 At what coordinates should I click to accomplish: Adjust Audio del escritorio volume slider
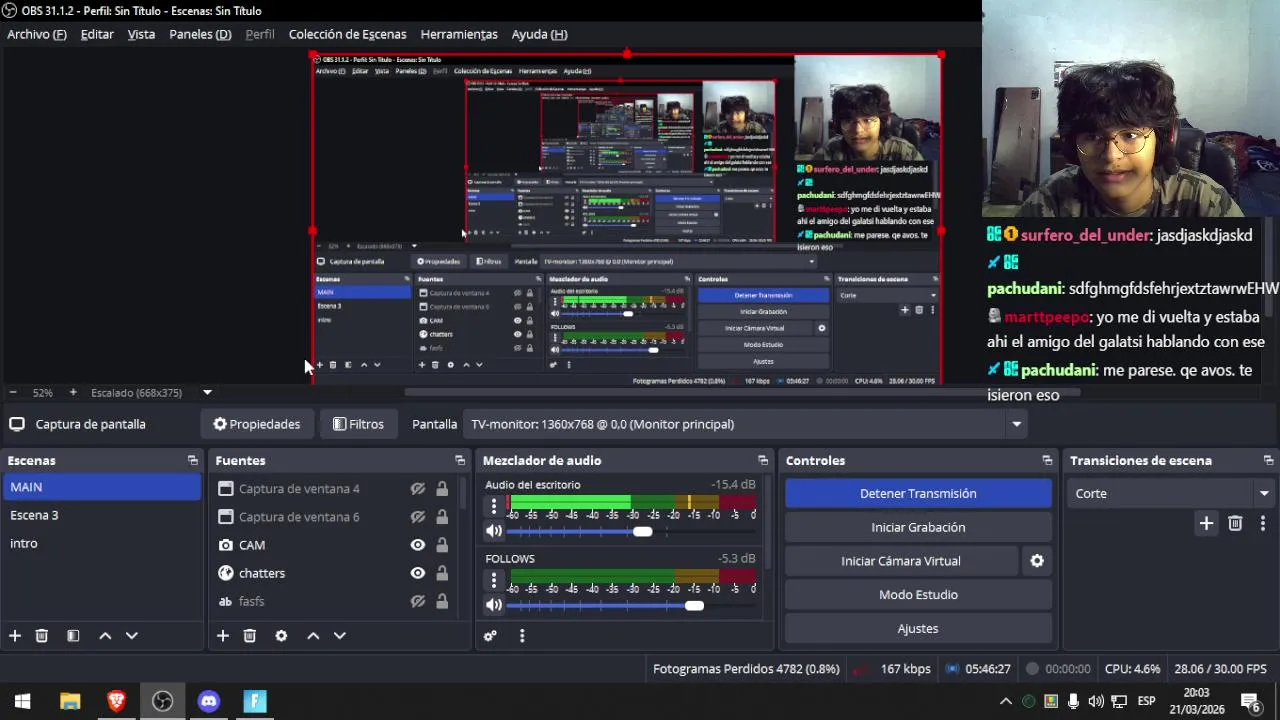click(x=642, y=531)
